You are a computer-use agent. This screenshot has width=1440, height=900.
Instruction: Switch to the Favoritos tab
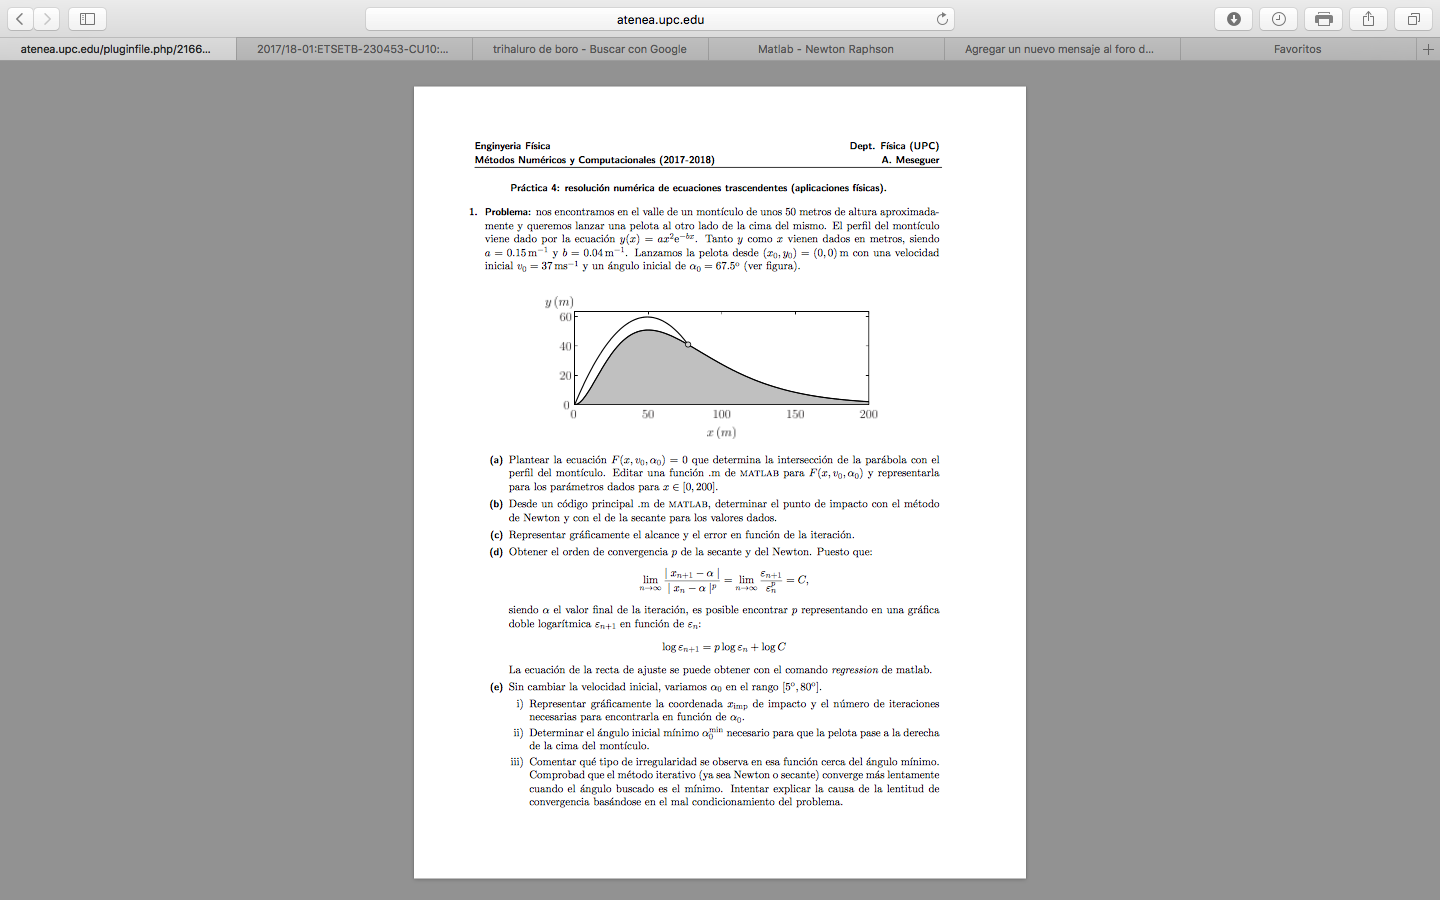pyautogui.click(x=1298, y=49)
